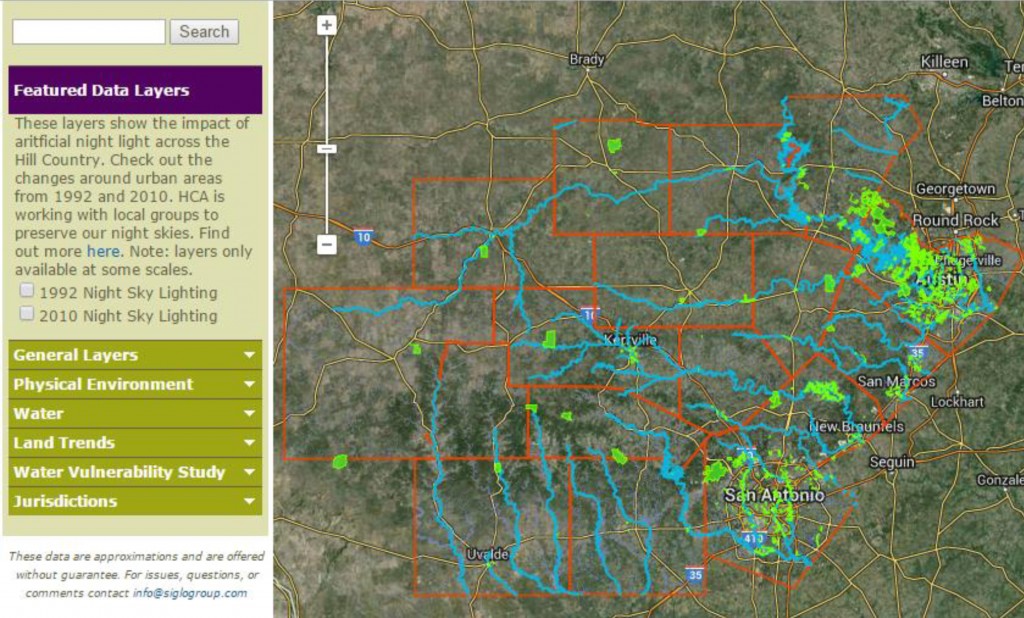Zoom out with the minus button
This screenshot has width=1024, height=618.
(x=327, y=244)
